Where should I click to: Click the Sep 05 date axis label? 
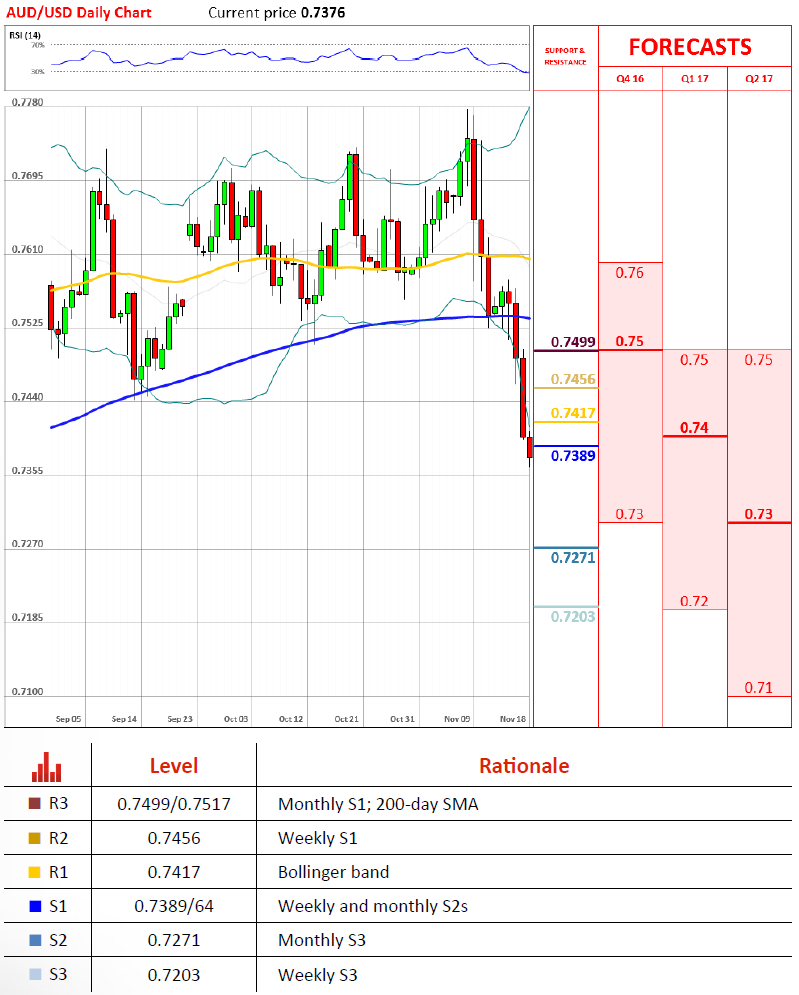click(69, 719)
